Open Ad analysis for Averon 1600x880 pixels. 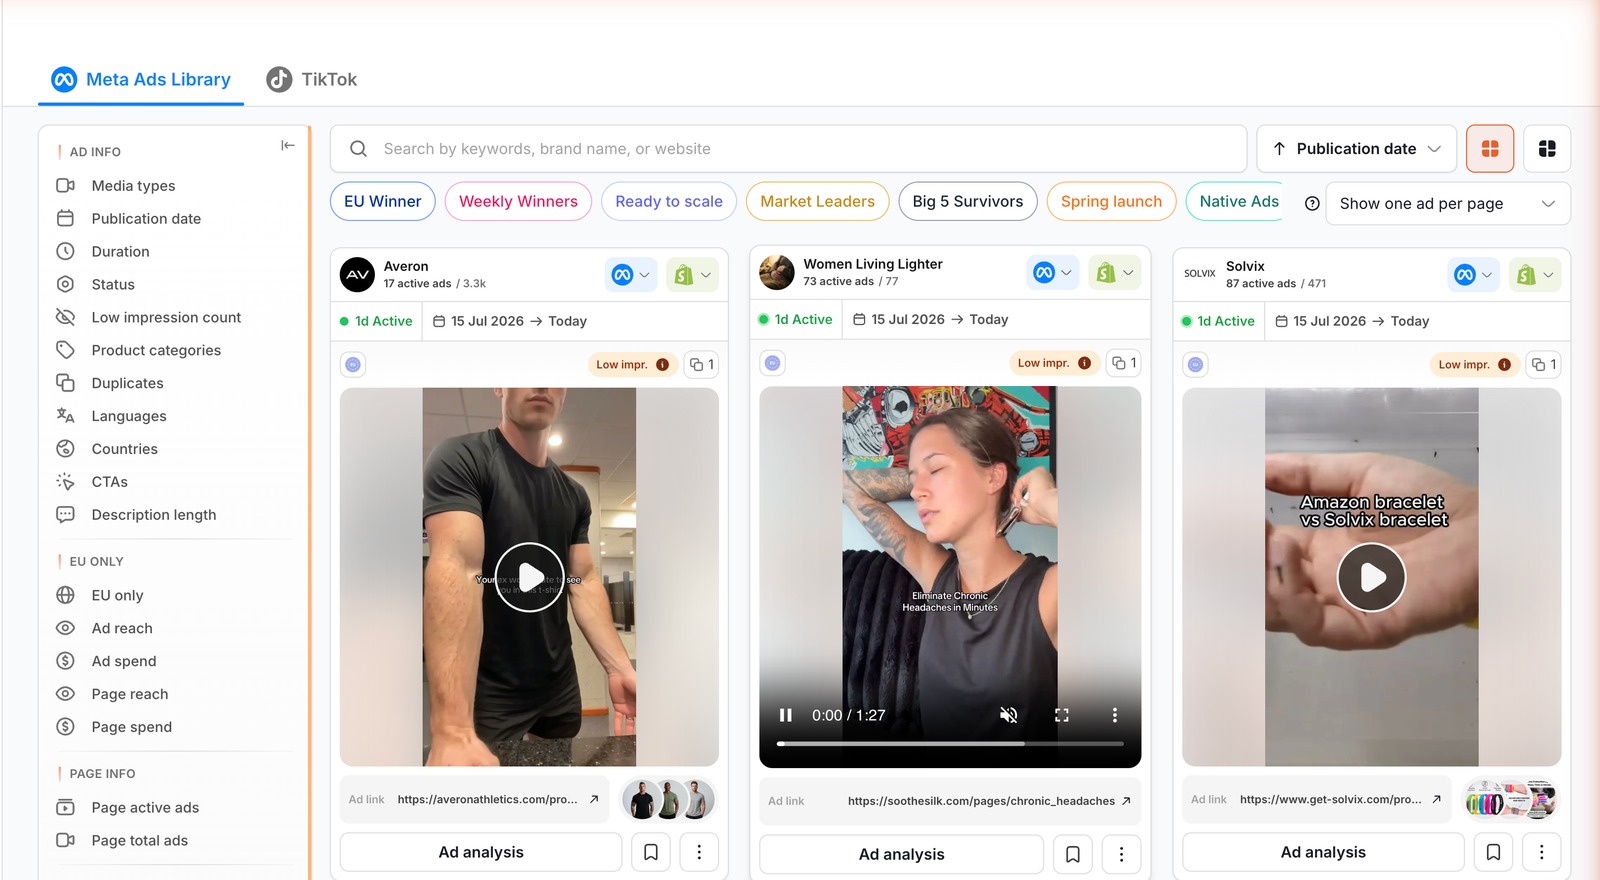coord(481,852)
